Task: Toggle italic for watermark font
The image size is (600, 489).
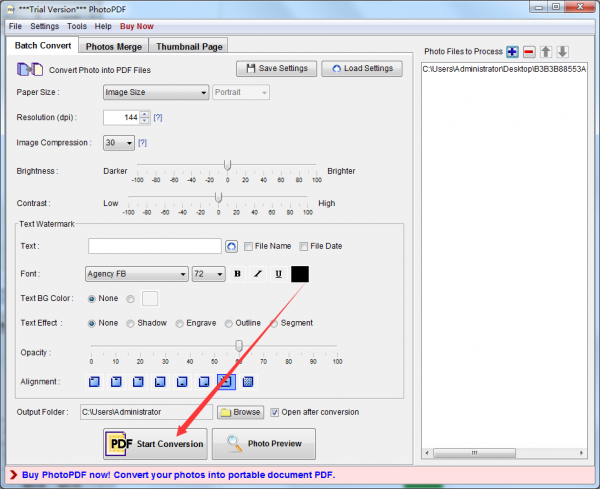Action: 257,274
